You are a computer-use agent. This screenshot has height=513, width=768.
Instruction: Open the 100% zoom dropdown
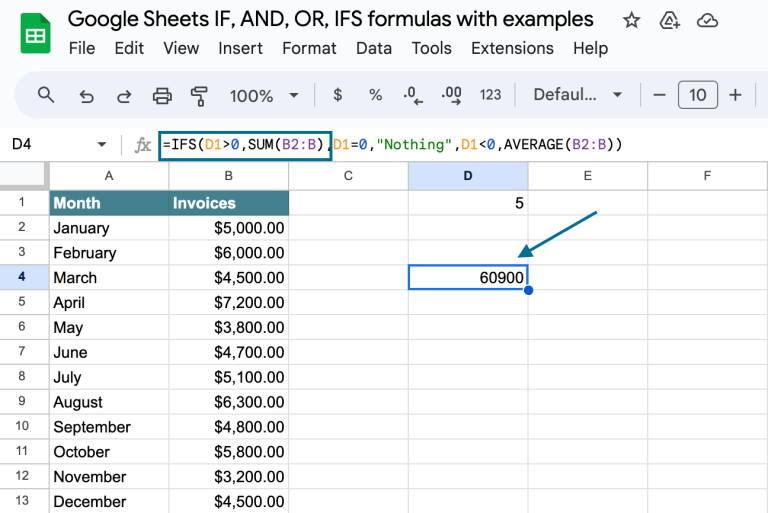pos(265,95)
